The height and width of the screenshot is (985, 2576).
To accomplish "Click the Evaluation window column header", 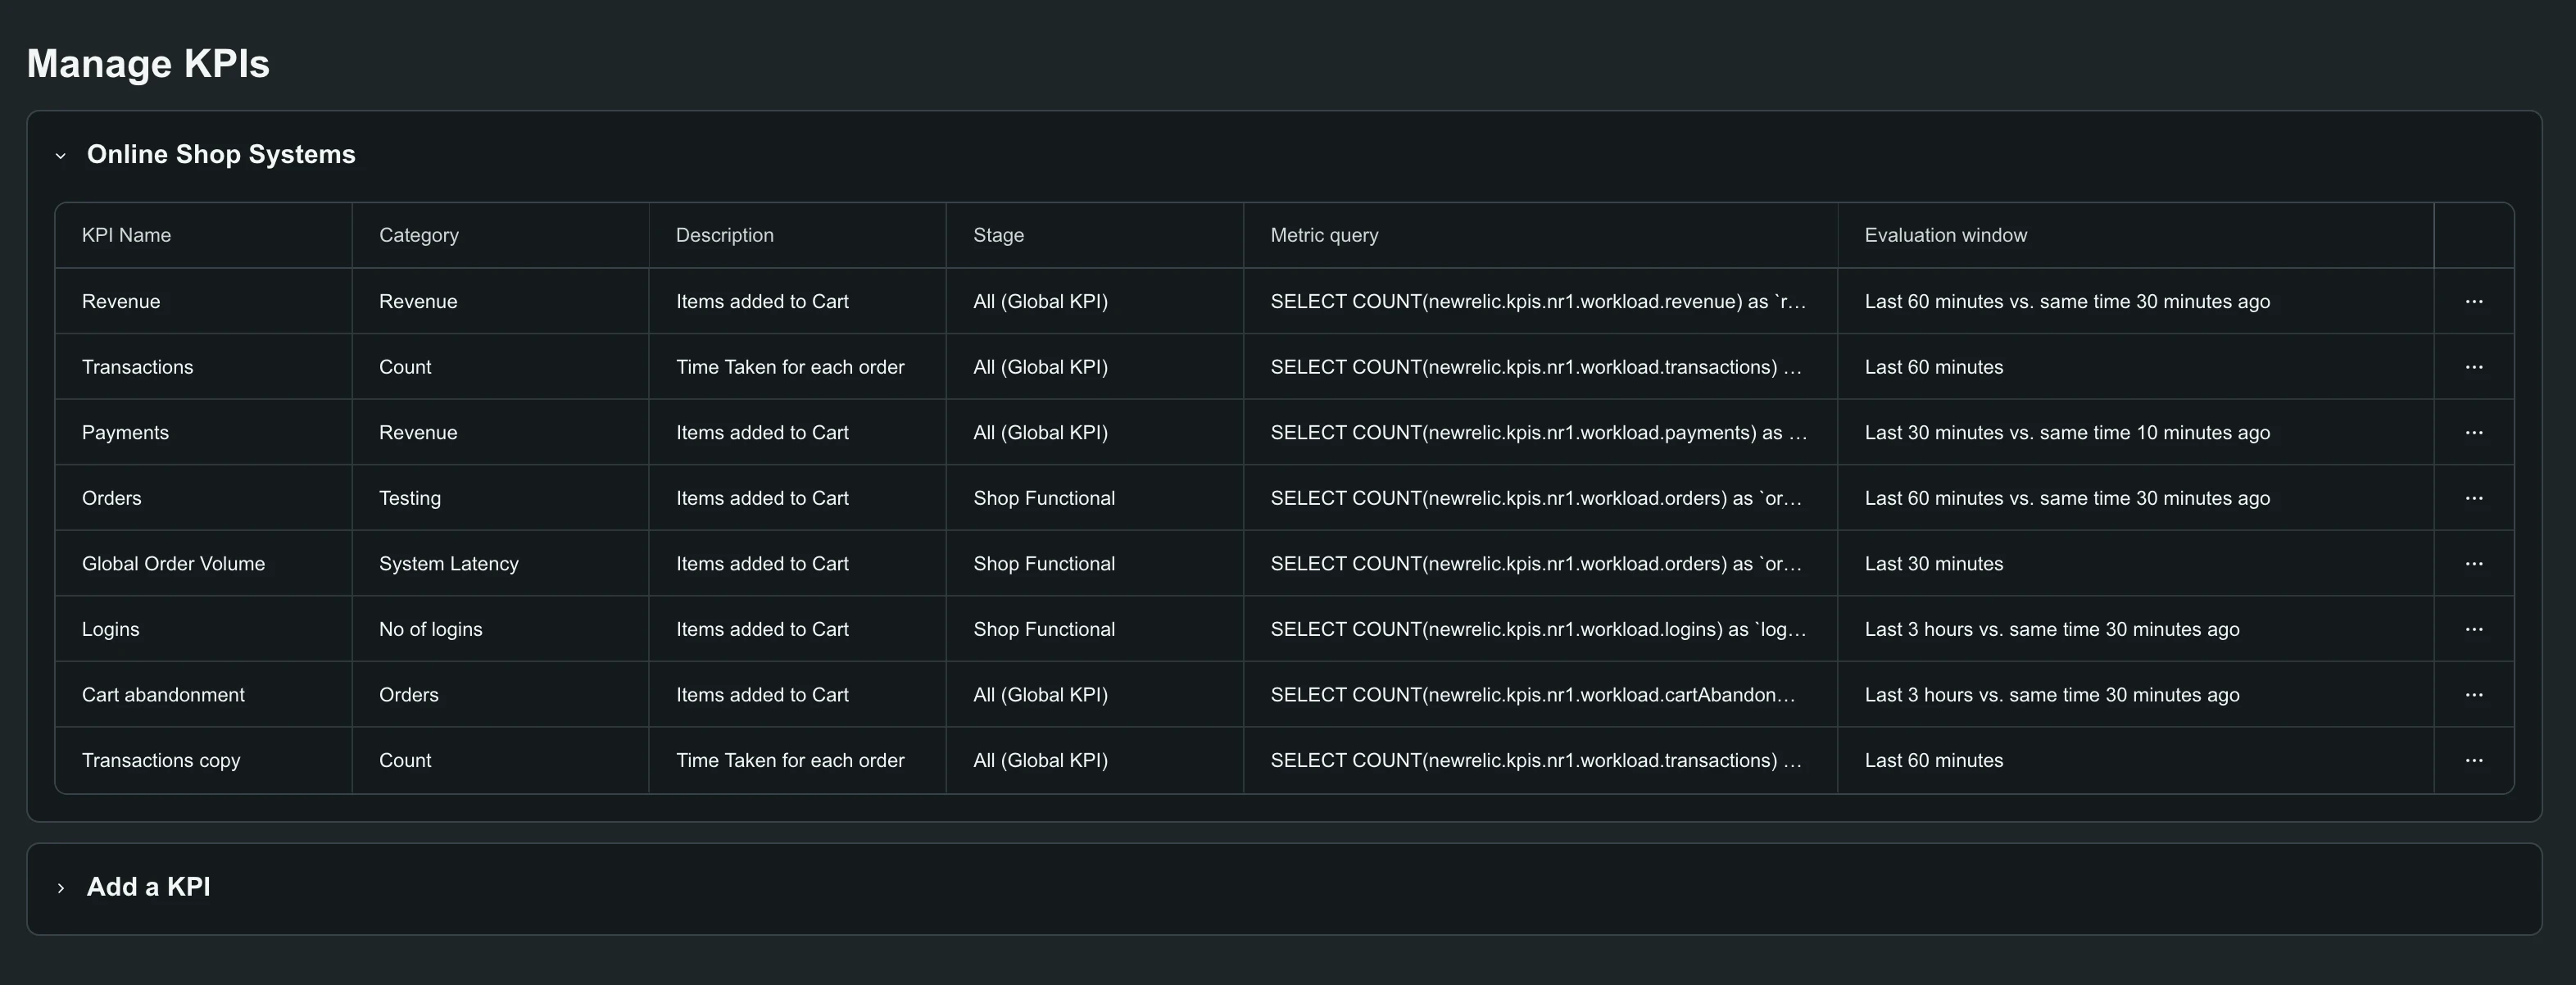I will coord(1945,235).
